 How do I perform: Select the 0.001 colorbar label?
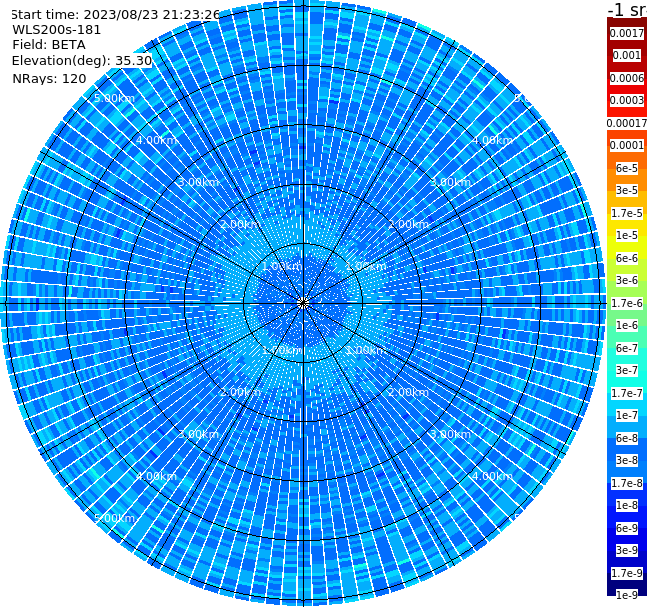627,56
